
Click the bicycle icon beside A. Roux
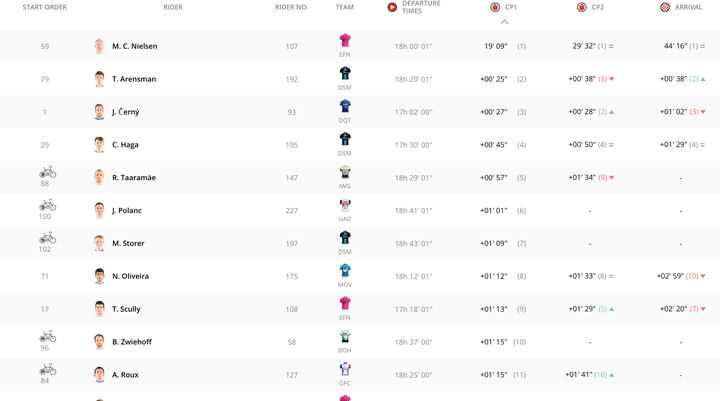pyautogui.click(x=47, y=369)
